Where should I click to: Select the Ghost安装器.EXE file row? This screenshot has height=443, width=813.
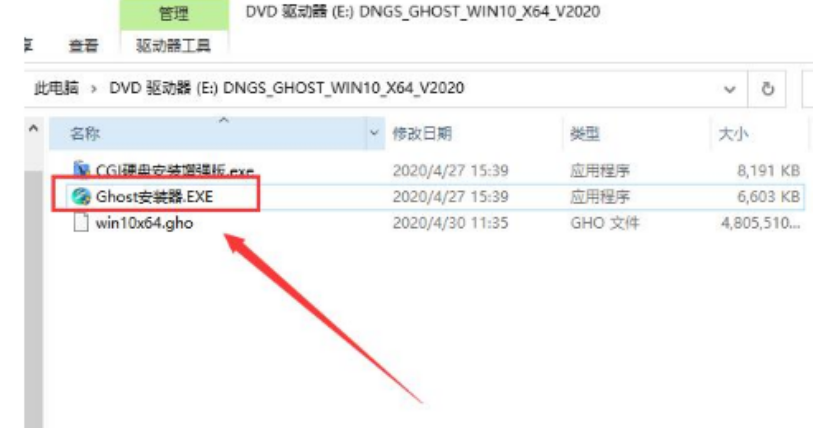point(428,197)
